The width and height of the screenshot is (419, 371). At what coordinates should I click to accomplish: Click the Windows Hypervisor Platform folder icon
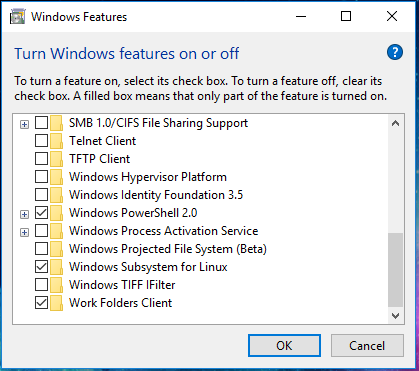click(57, 177)
